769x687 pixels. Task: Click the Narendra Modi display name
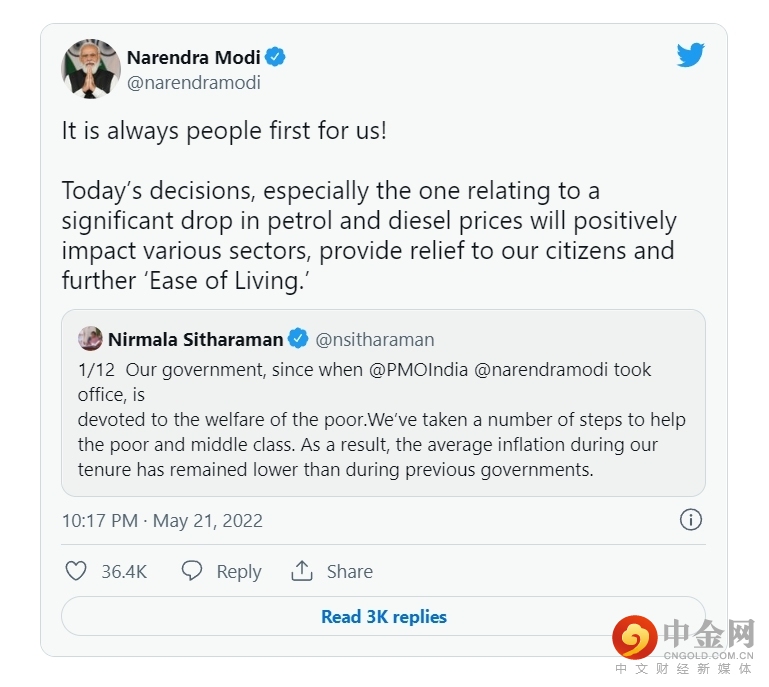(x=193, y=57)
